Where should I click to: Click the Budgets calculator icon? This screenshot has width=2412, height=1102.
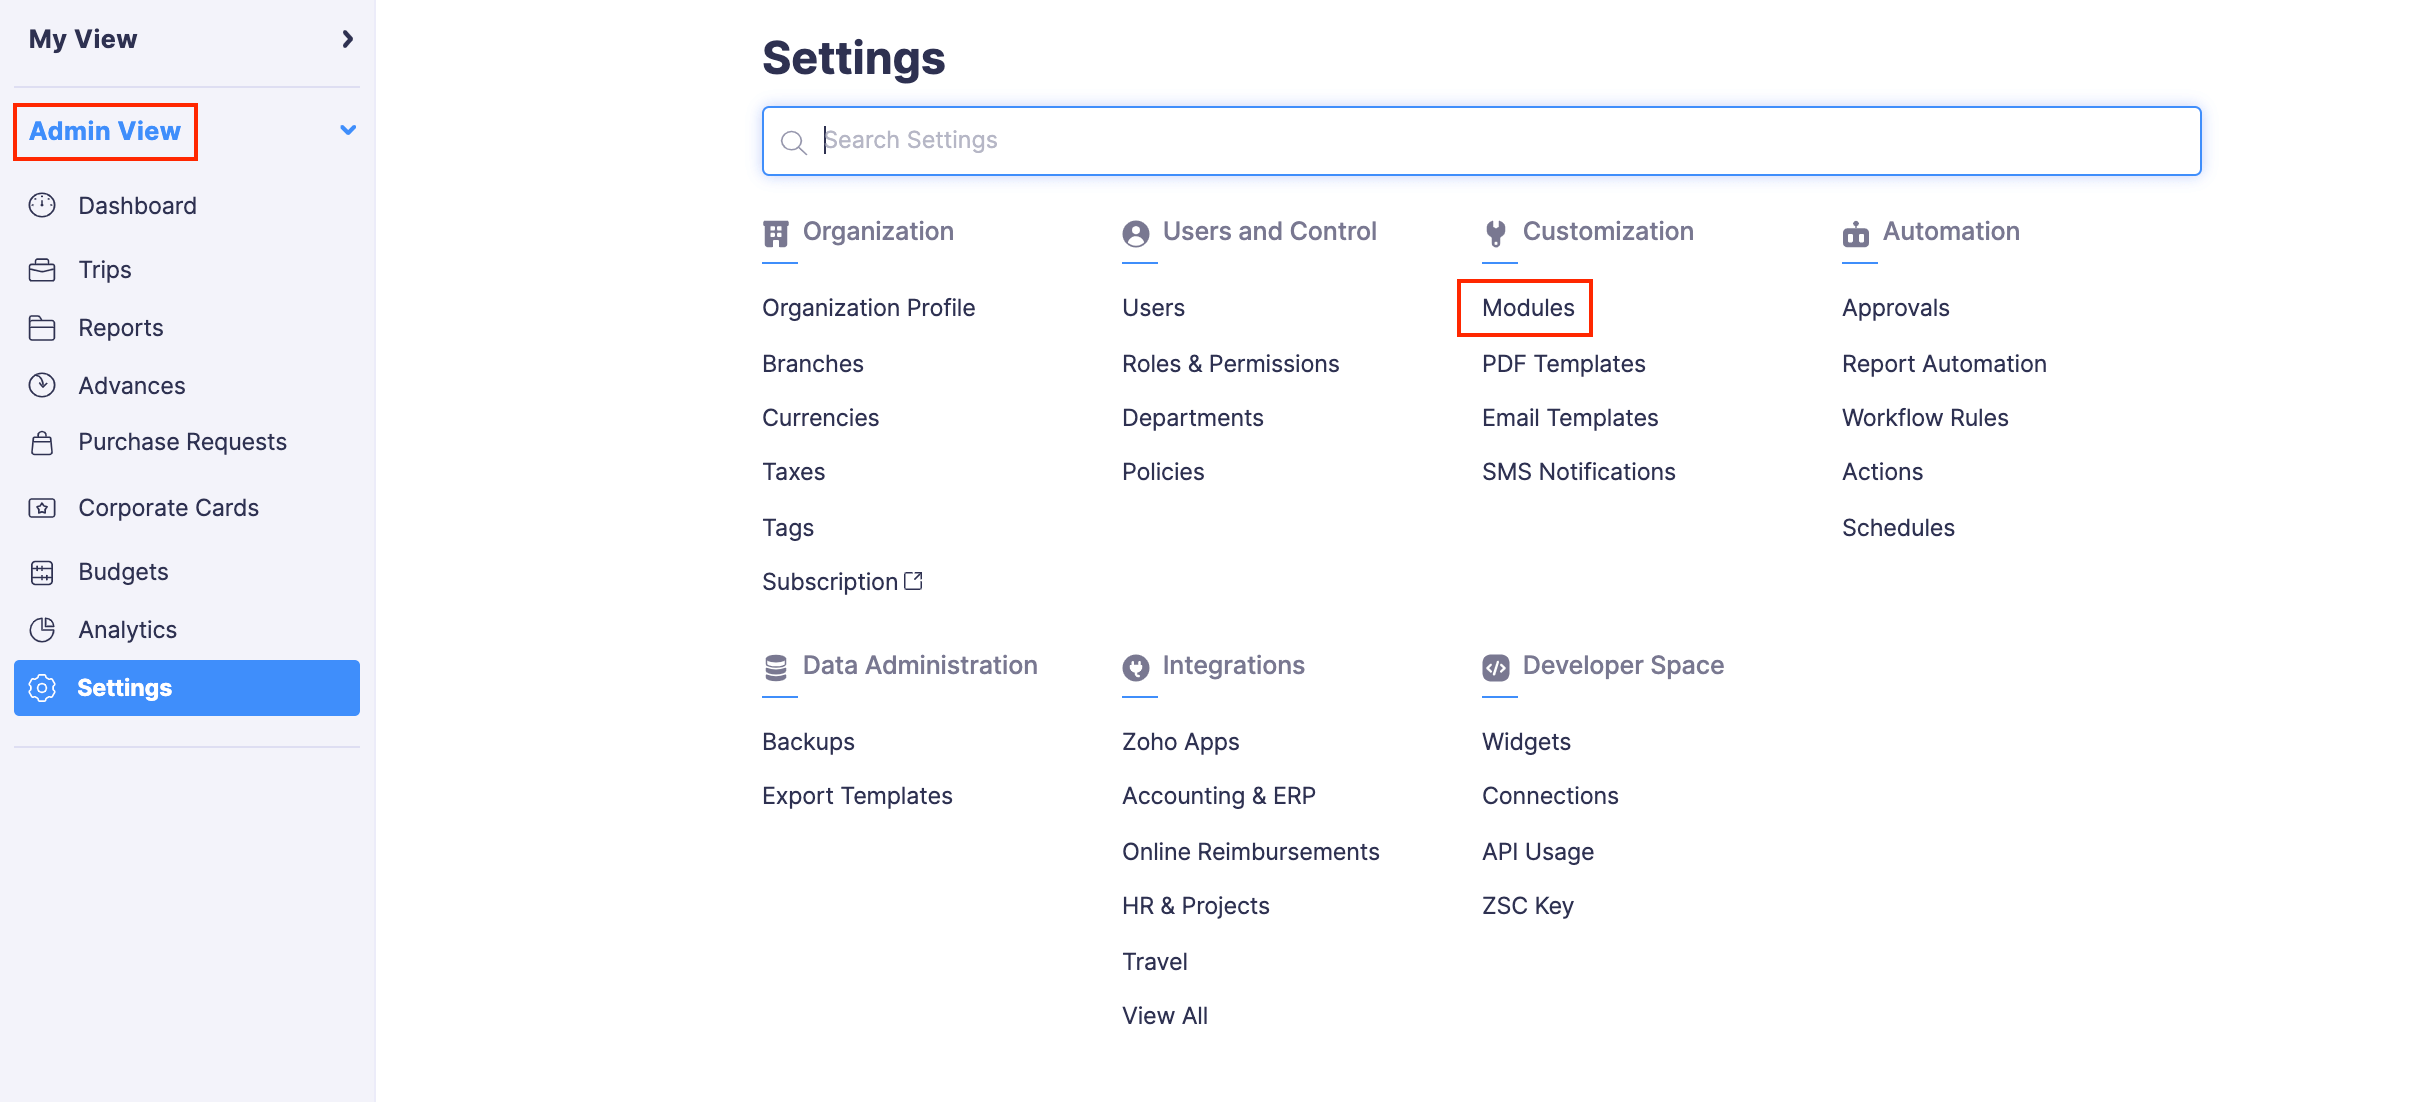(42, 572)
